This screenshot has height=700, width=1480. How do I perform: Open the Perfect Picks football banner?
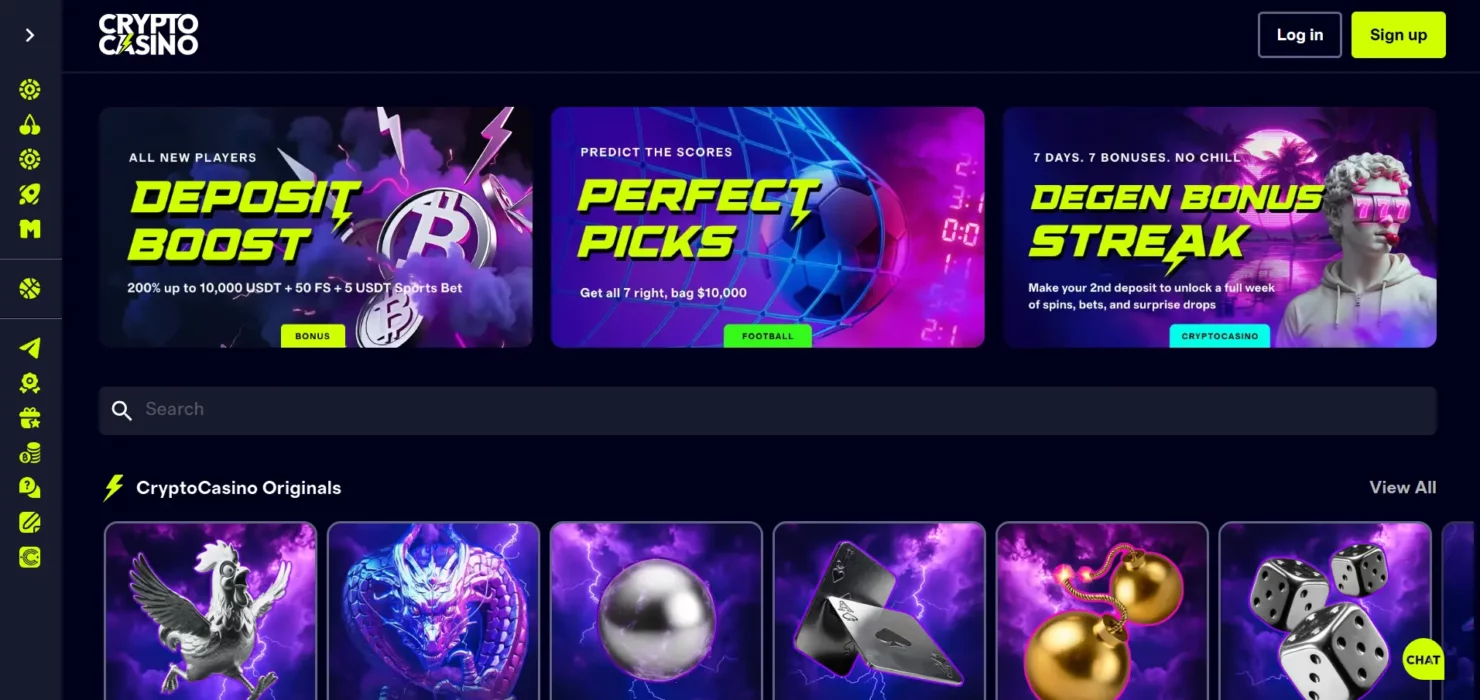(x=767, y=227)
